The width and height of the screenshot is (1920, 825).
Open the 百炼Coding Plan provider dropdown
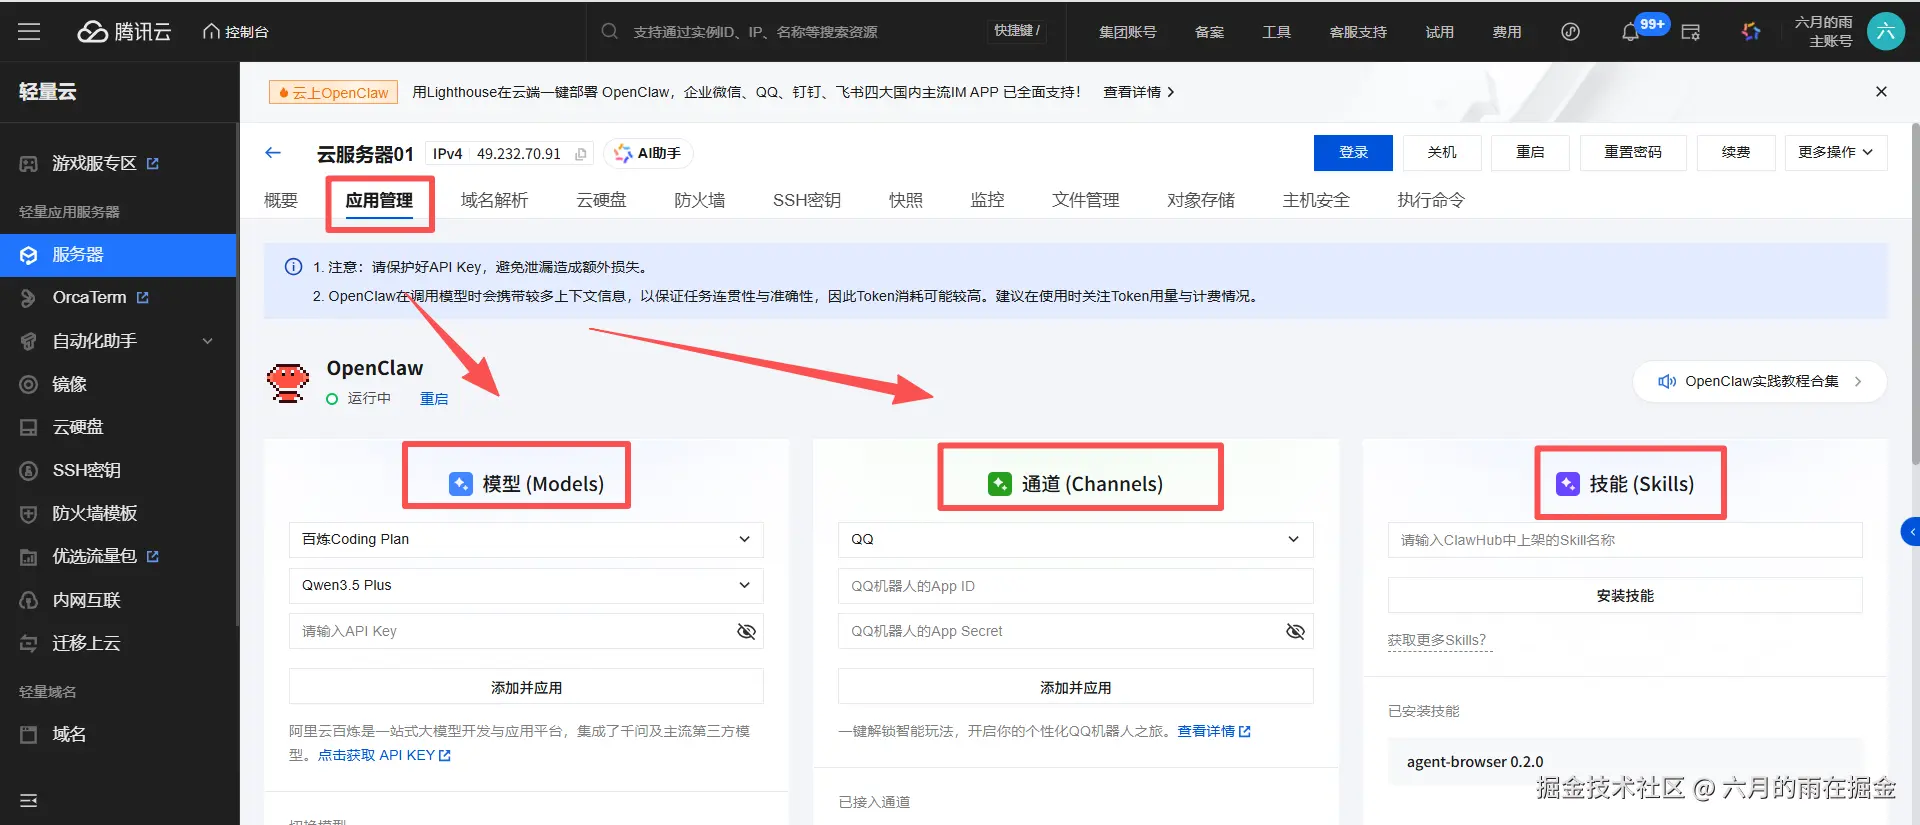(526, 539)
